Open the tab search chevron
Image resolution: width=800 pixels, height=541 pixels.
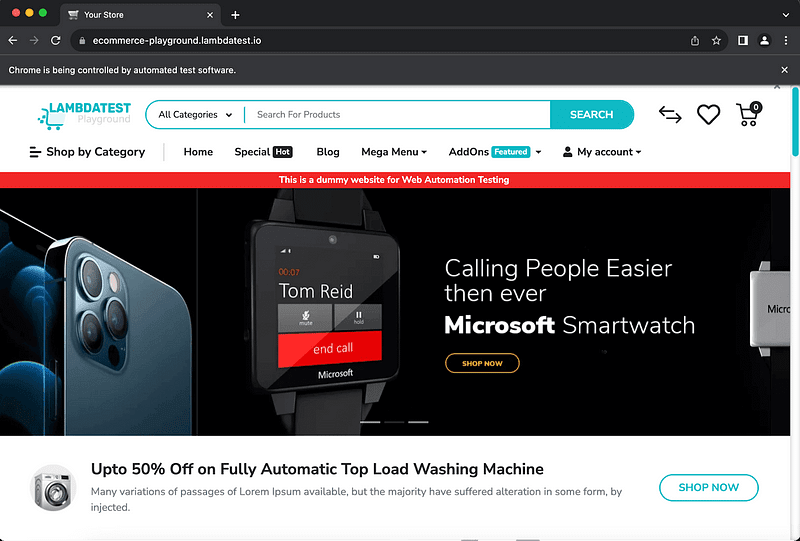click(x=786, y=15)
